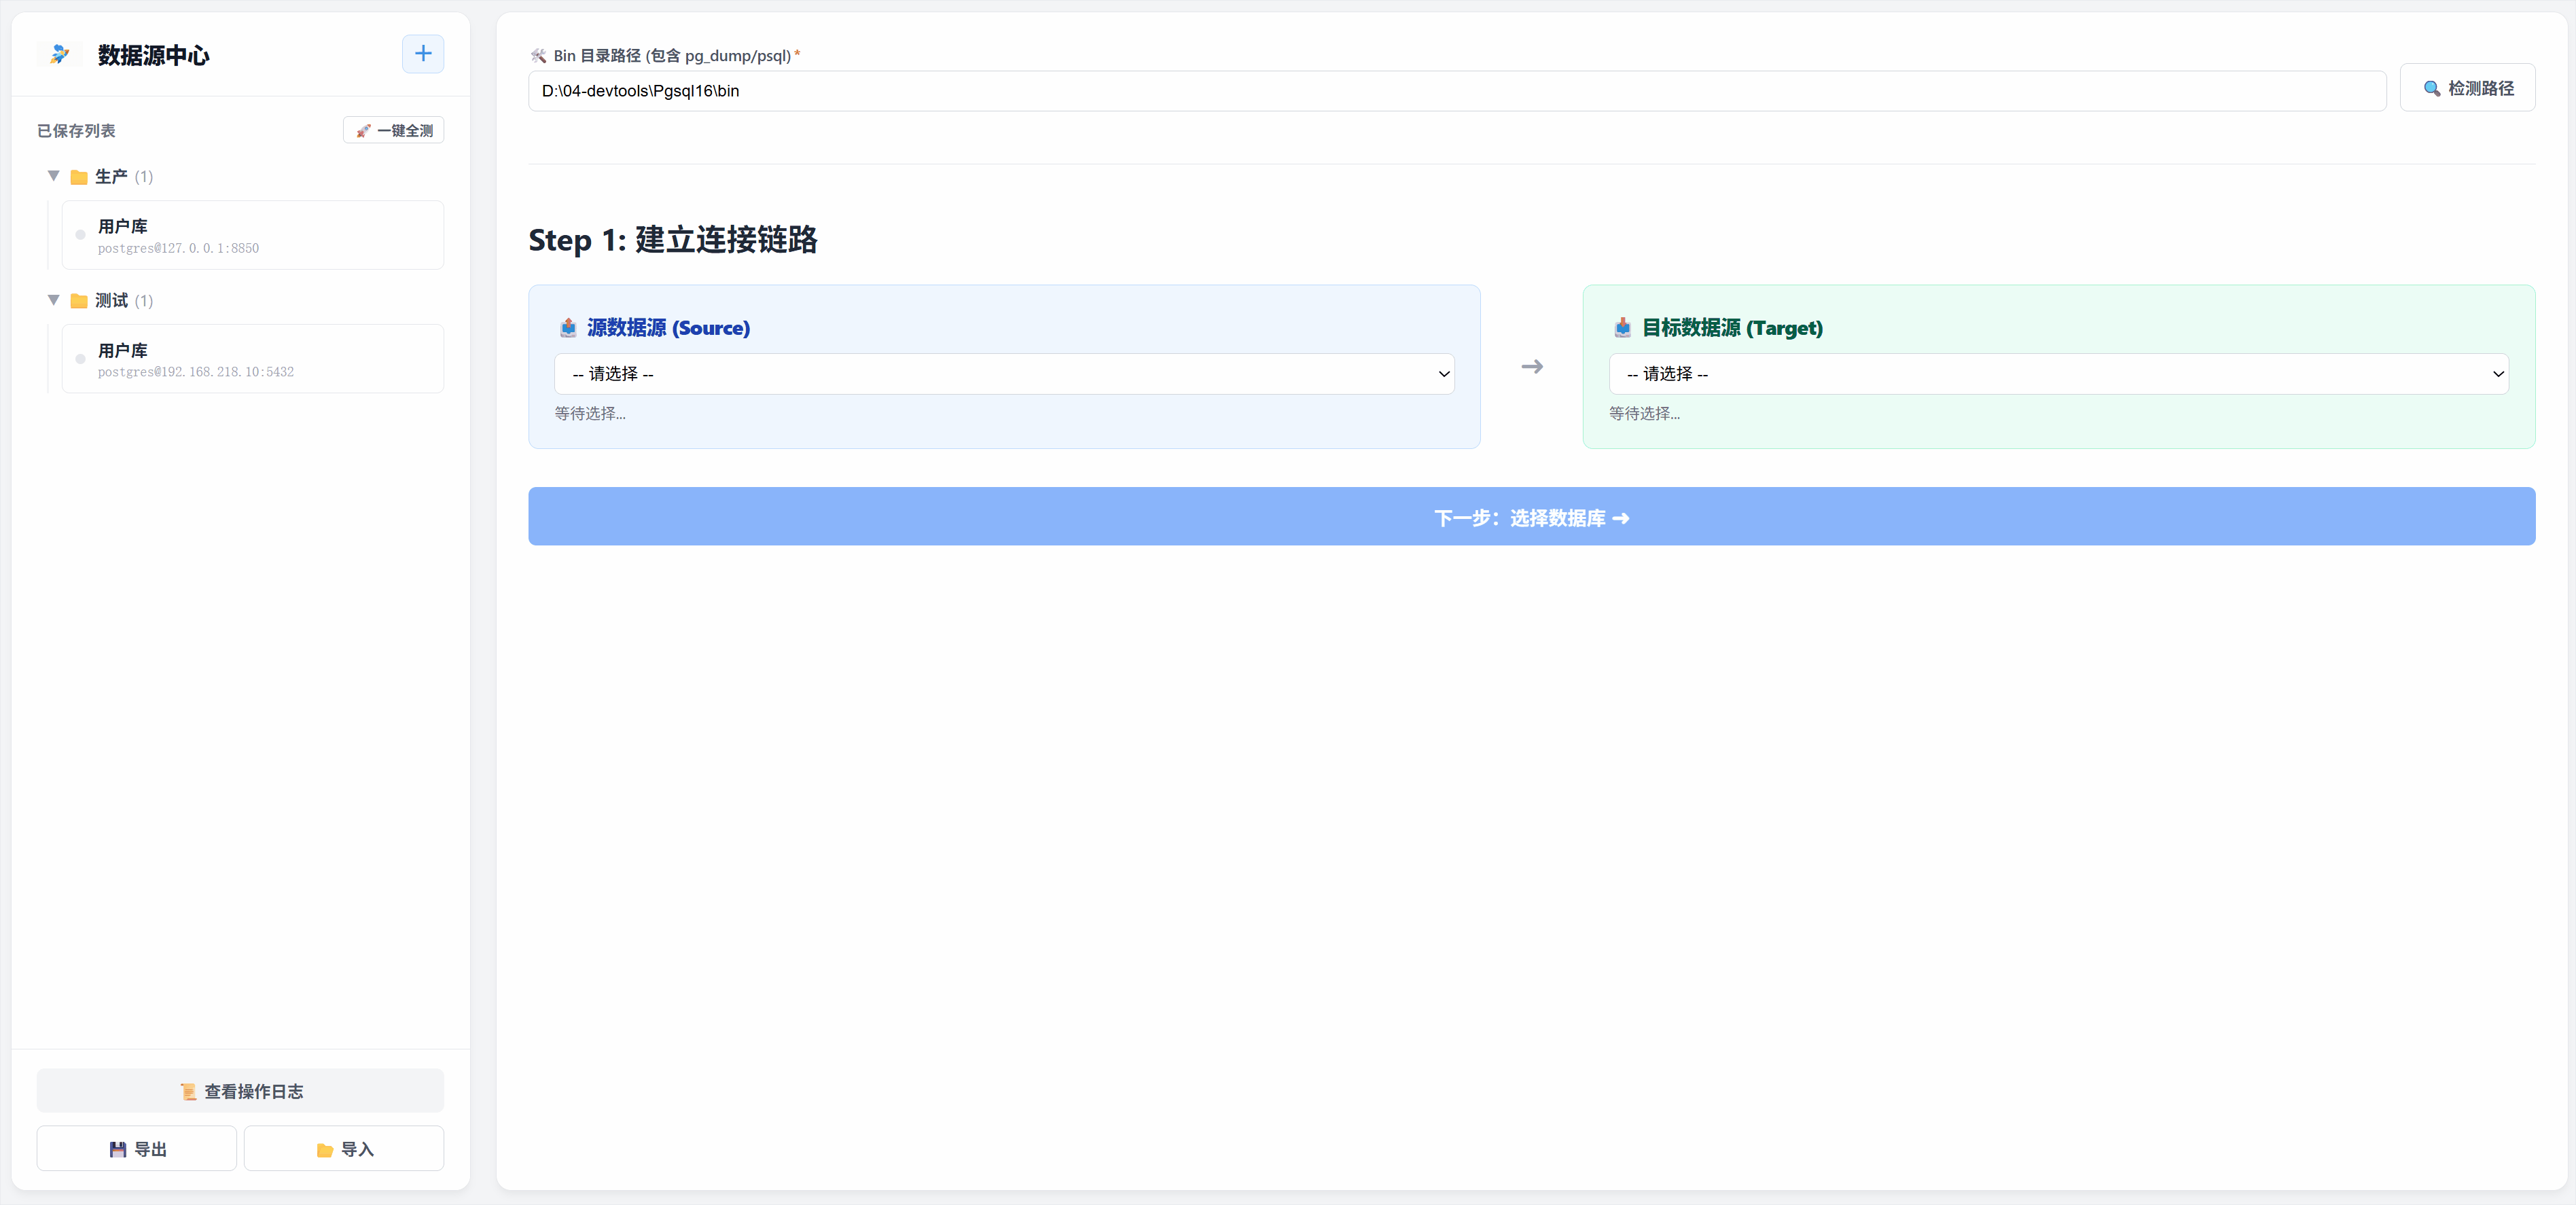Collapse the 生产 group triangle
The height and width of the screenshot is (1205, 2576).
tap(54, 176)
